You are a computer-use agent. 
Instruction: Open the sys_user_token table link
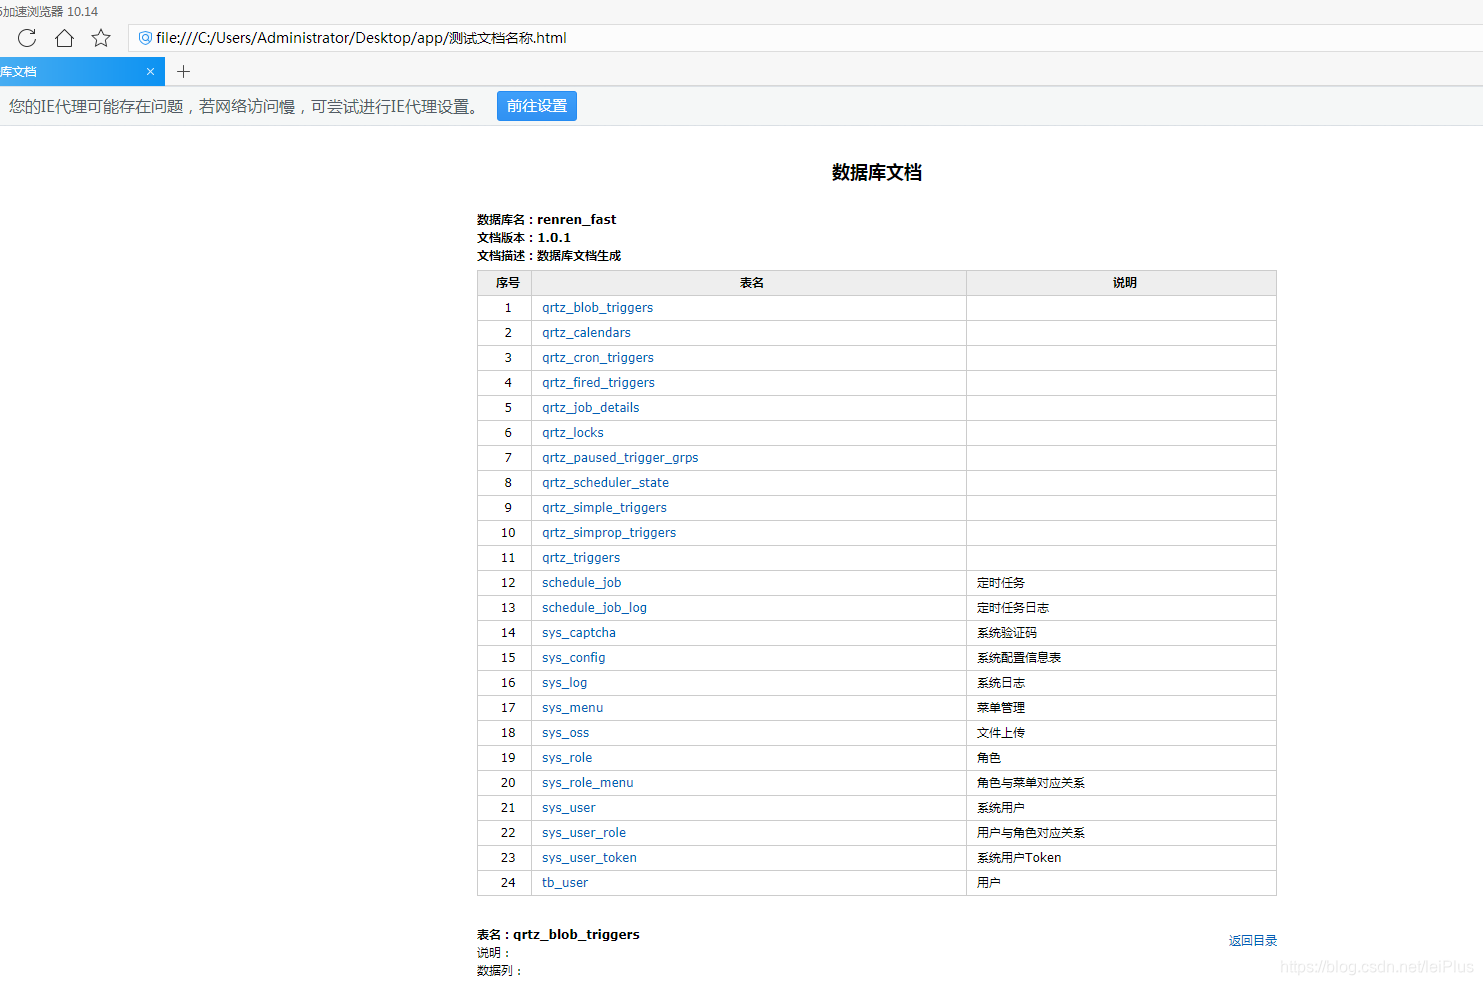point(589,858)
